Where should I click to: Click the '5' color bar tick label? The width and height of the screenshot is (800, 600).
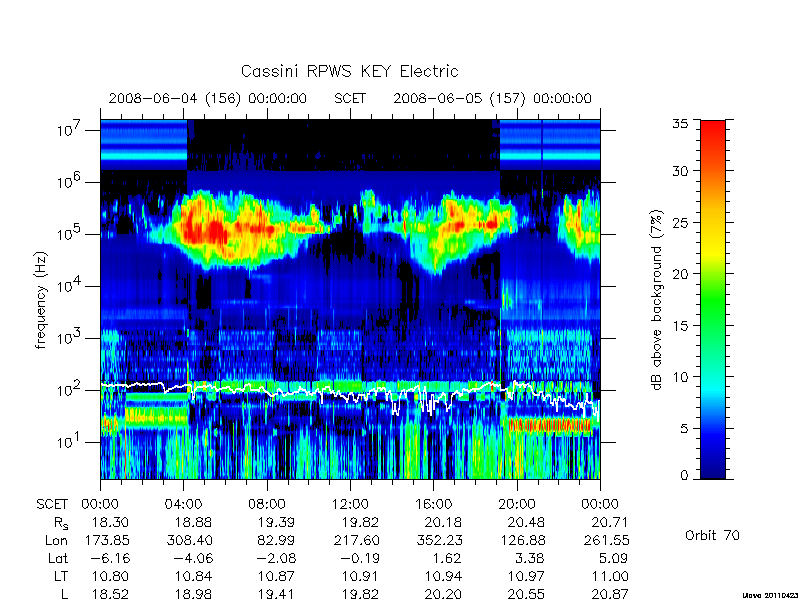[683, 429]
